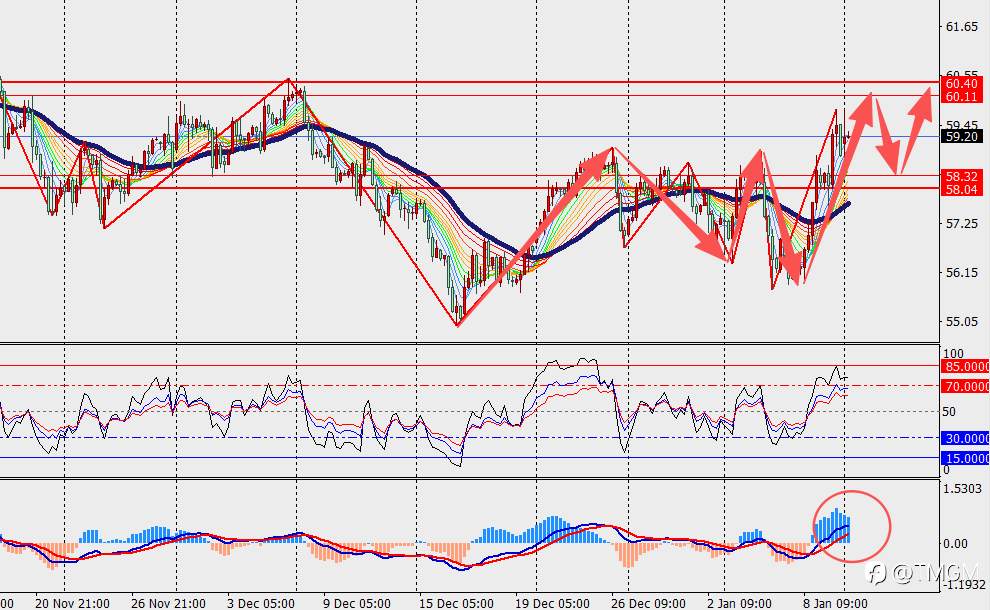Select the red 60.40 resistance price label
Image resolution: width=990 pixels, height=610 pixels.
[962, 83]
